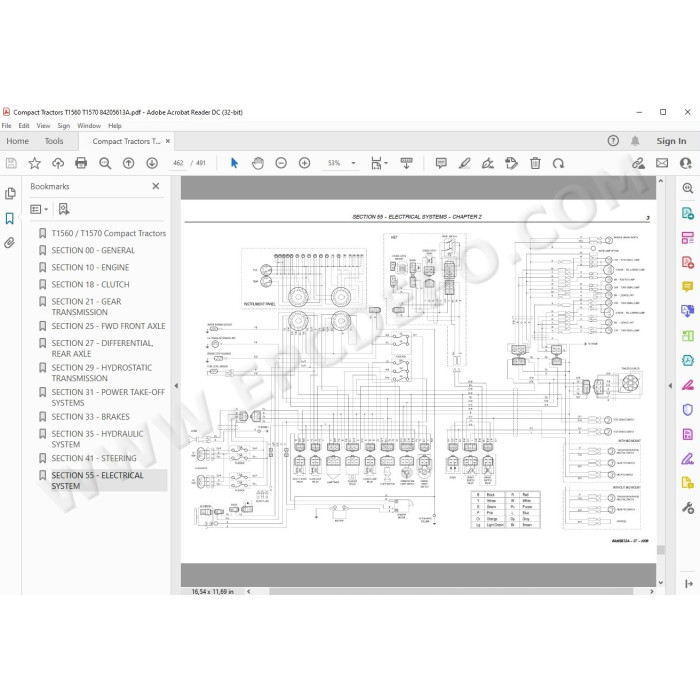Viewport: 700px width, 700px height.
Task: Switch to the Home tab
Action: 17,141
